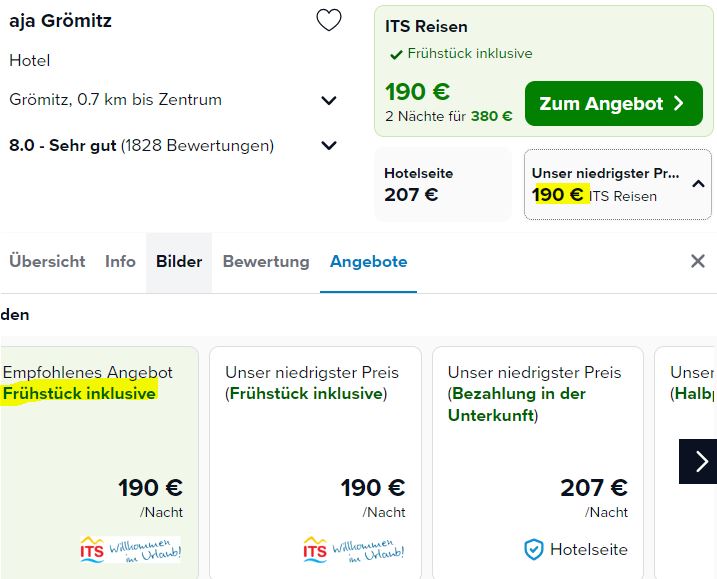Image resolution: width=717 pixels, height=579 pixels.
Task: Click the Hotelseite shield icon
Action: click(534, 549)
